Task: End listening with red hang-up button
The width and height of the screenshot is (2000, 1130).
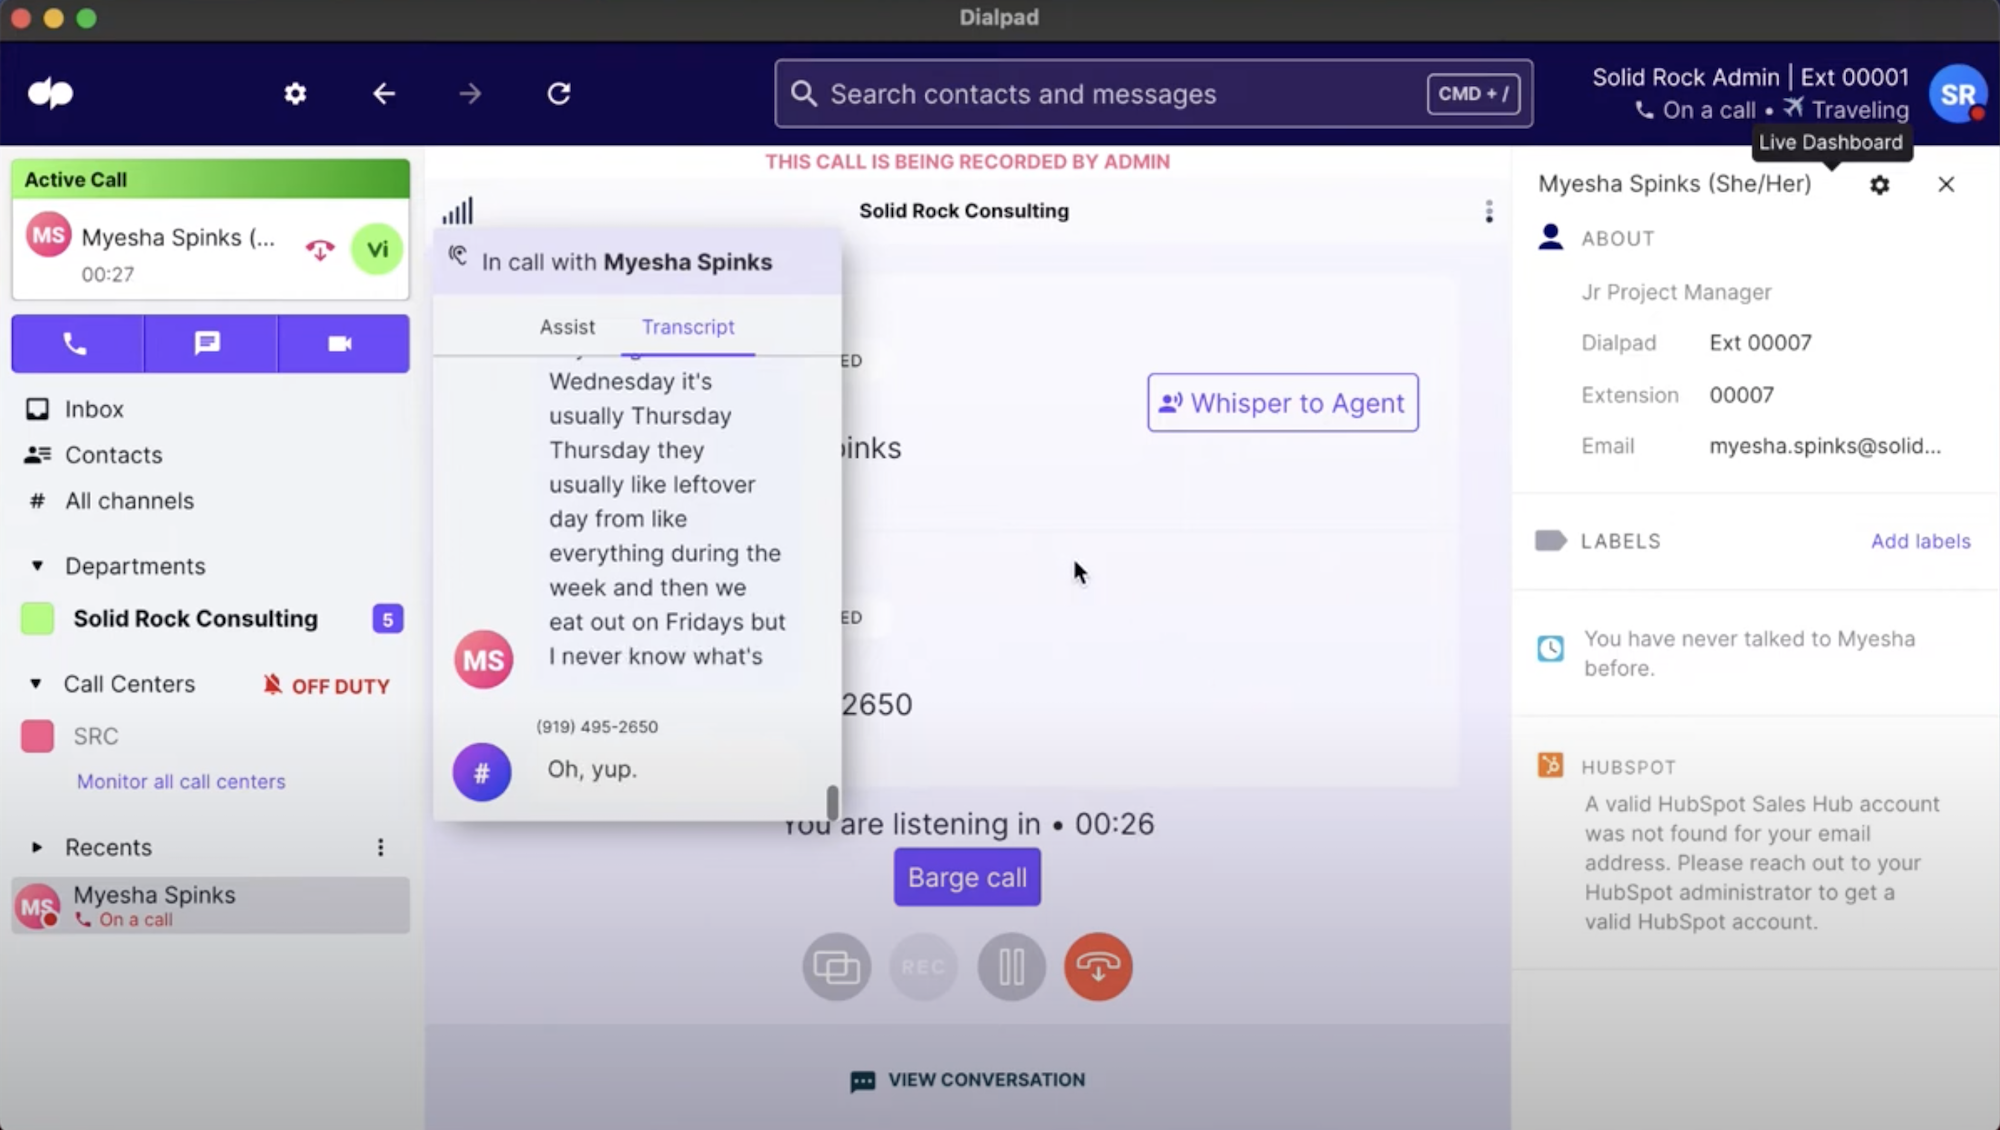Action: (x=1098, y=967)
